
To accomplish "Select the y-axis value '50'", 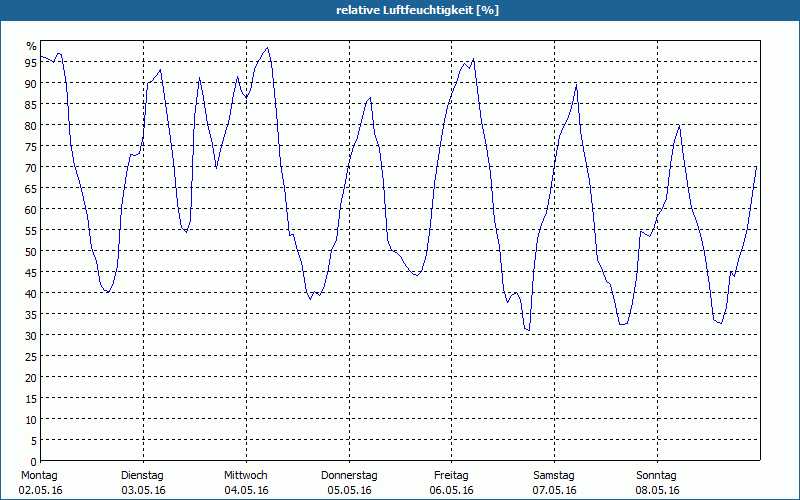I will (x=32, y=251).
